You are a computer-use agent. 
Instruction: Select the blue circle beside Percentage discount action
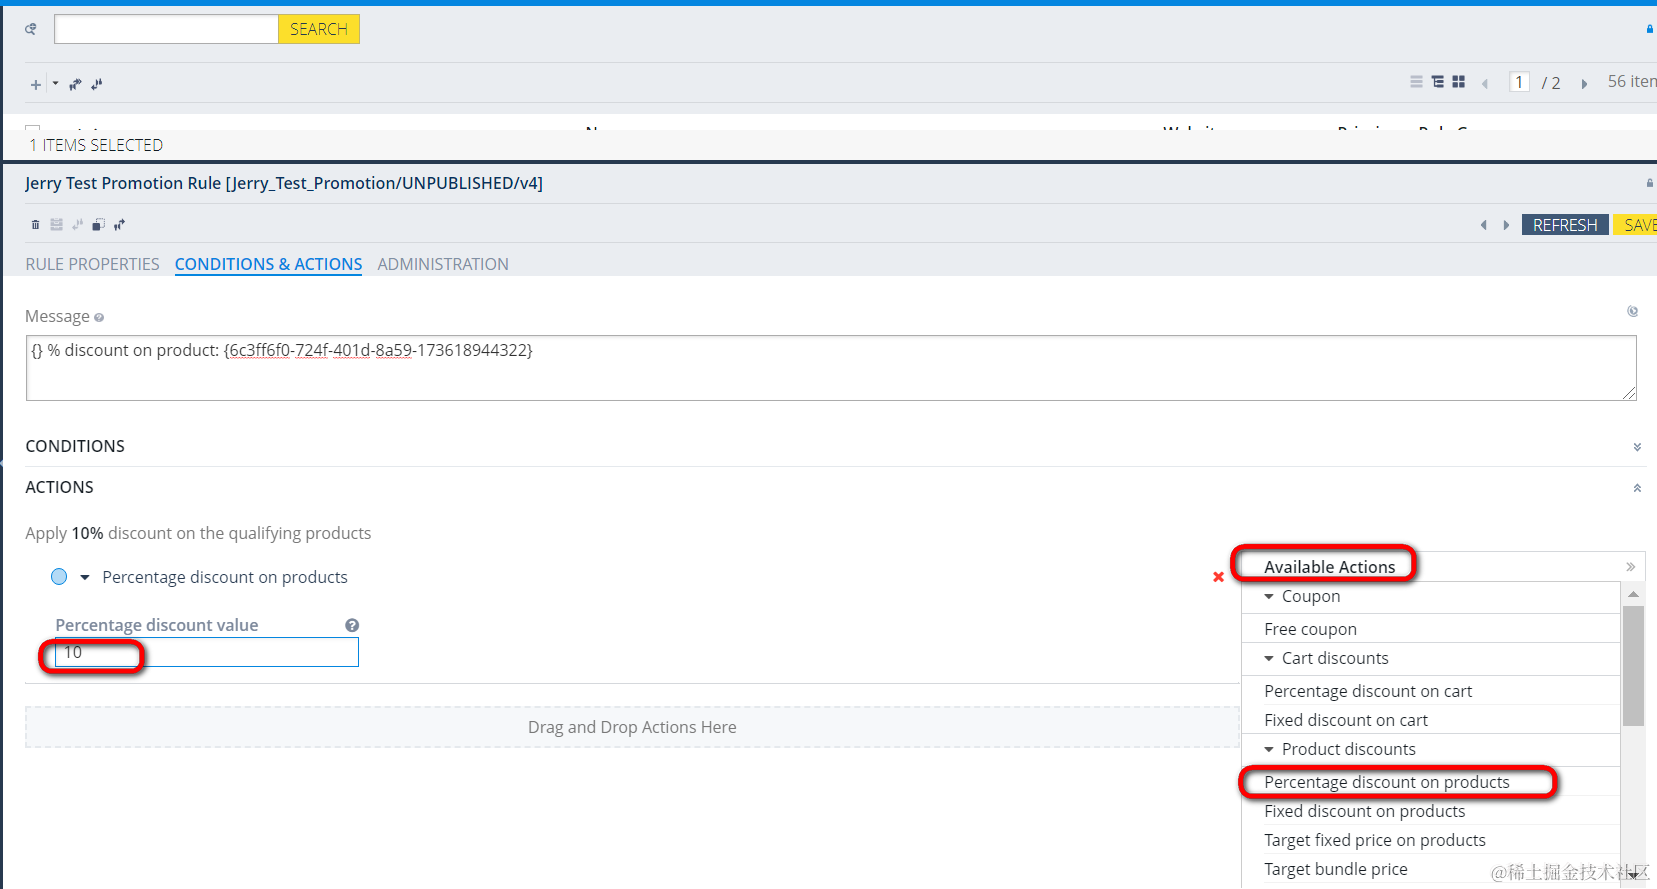pos(59,577)
